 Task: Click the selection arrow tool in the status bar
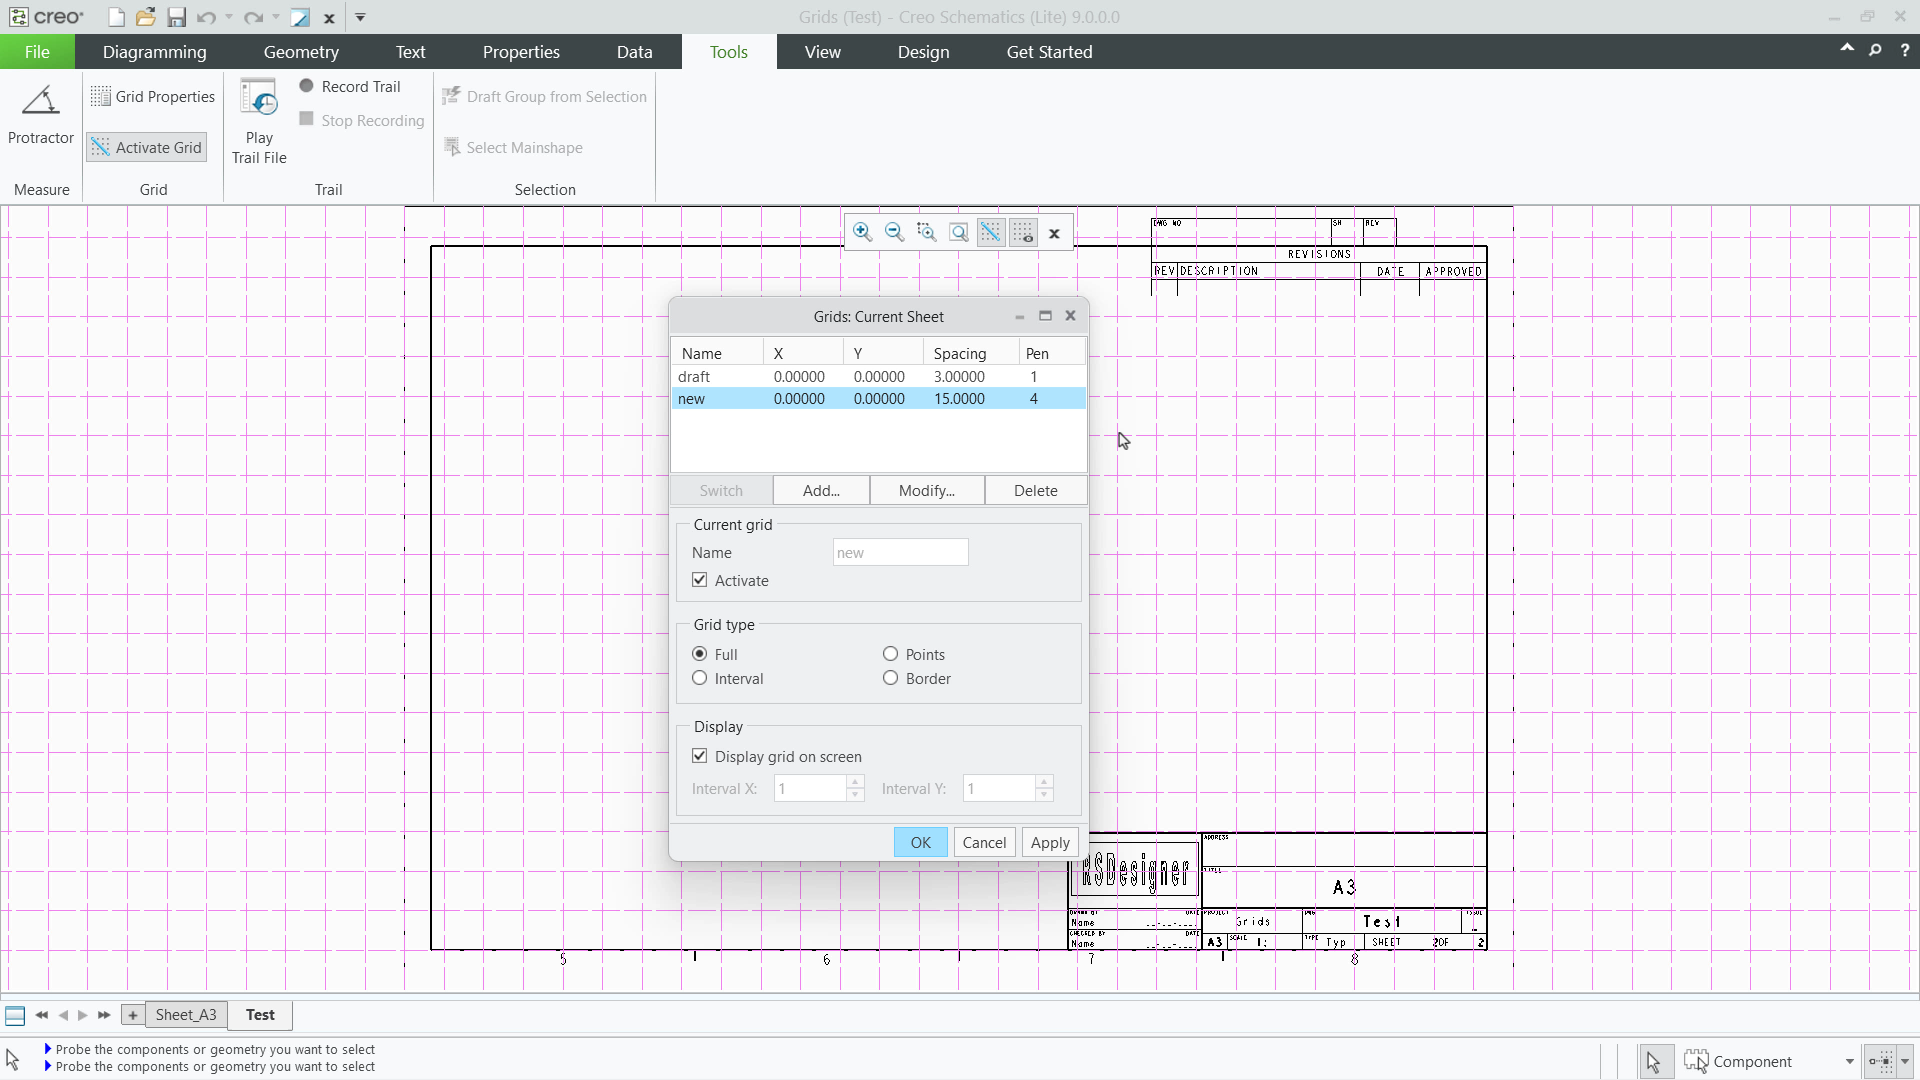point(1654,1062)
